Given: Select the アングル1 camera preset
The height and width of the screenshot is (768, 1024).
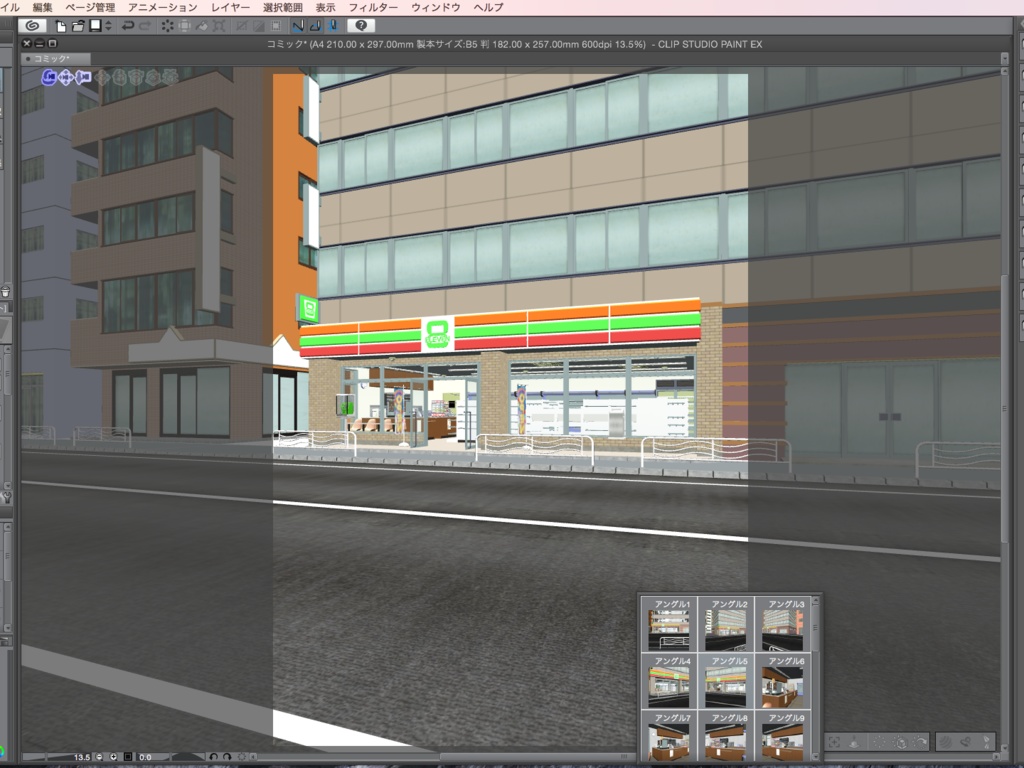Looking at the screenshot, I should [x=669, y=624].
